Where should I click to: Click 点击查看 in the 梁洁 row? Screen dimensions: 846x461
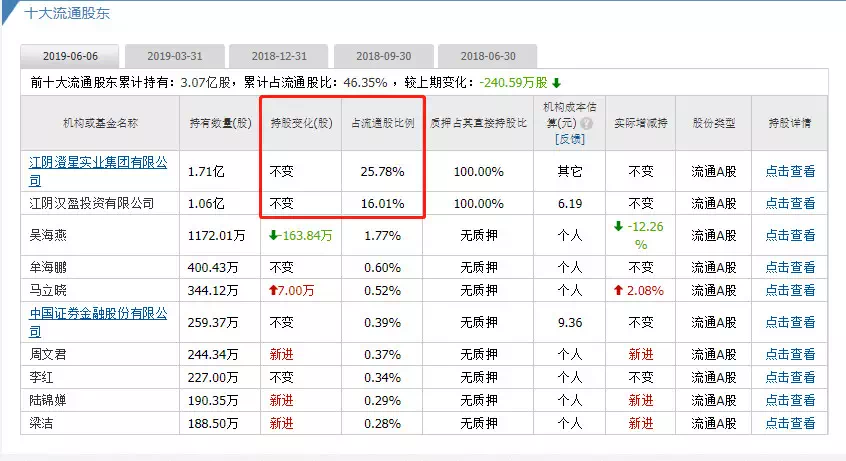(790, 424)
